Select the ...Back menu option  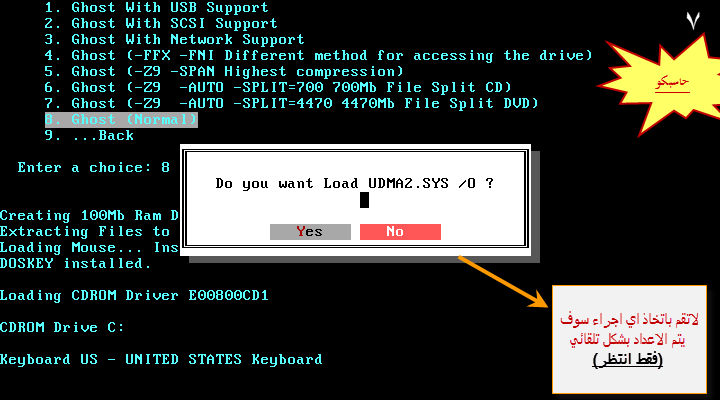pyautogui.click(x=89, y=136)
